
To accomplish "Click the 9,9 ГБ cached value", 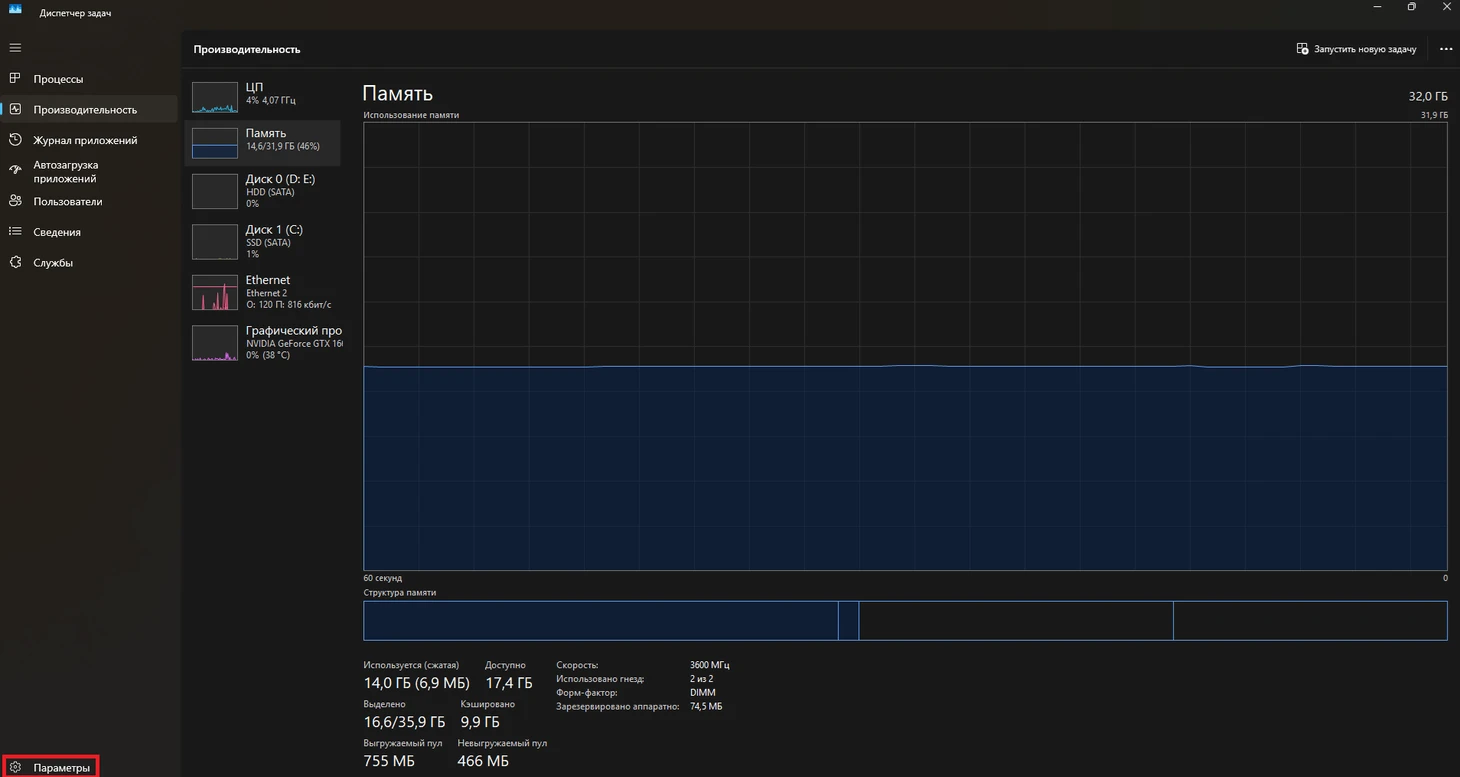I will coord(480,722).
